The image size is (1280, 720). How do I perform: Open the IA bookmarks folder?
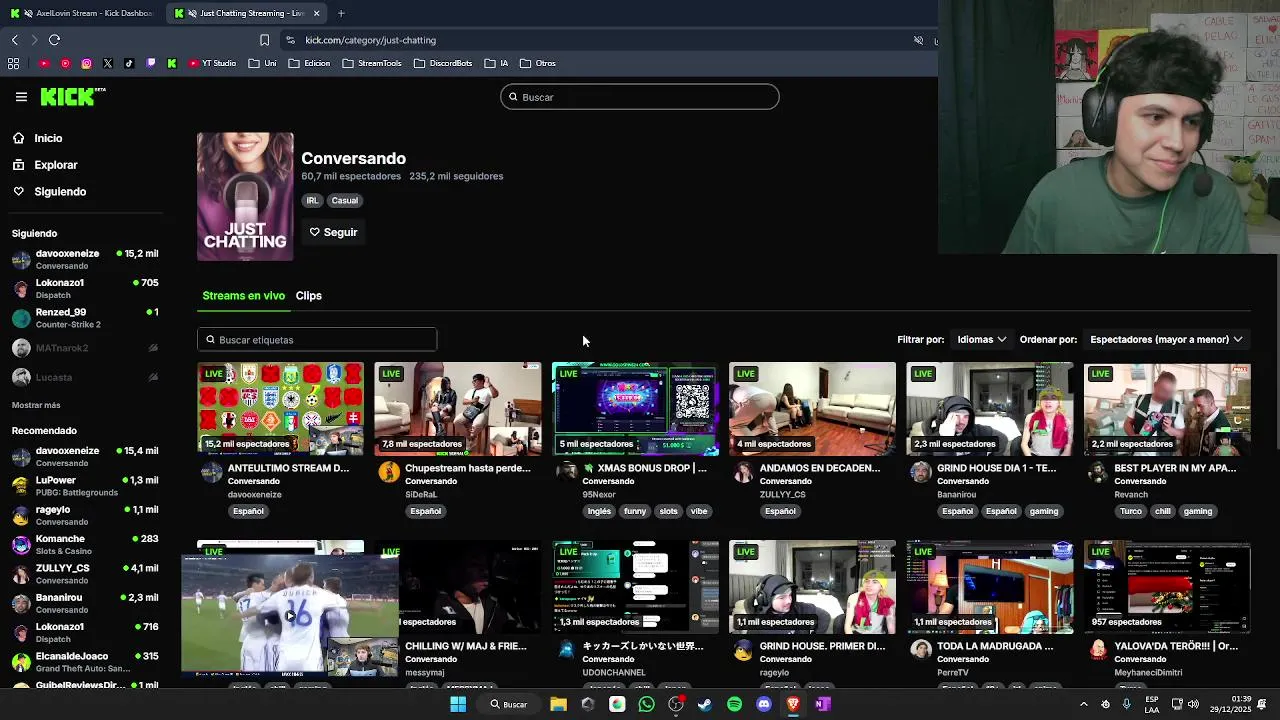coord(496,63)
